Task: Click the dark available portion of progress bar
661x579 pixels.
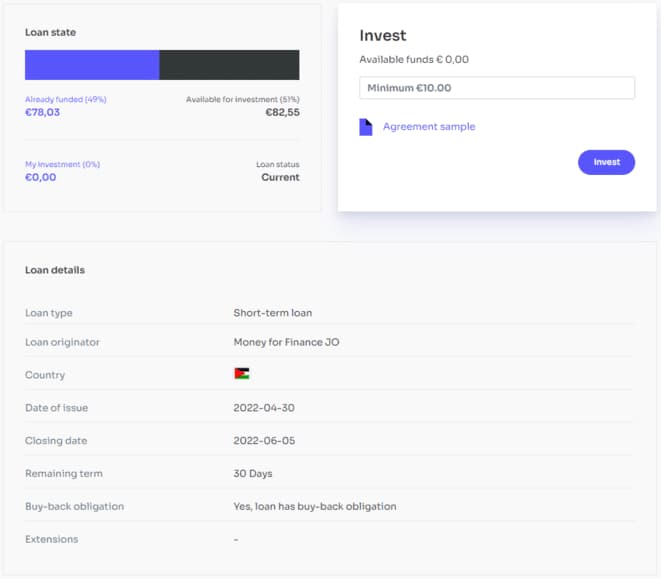Action: (x=229, y=65)
